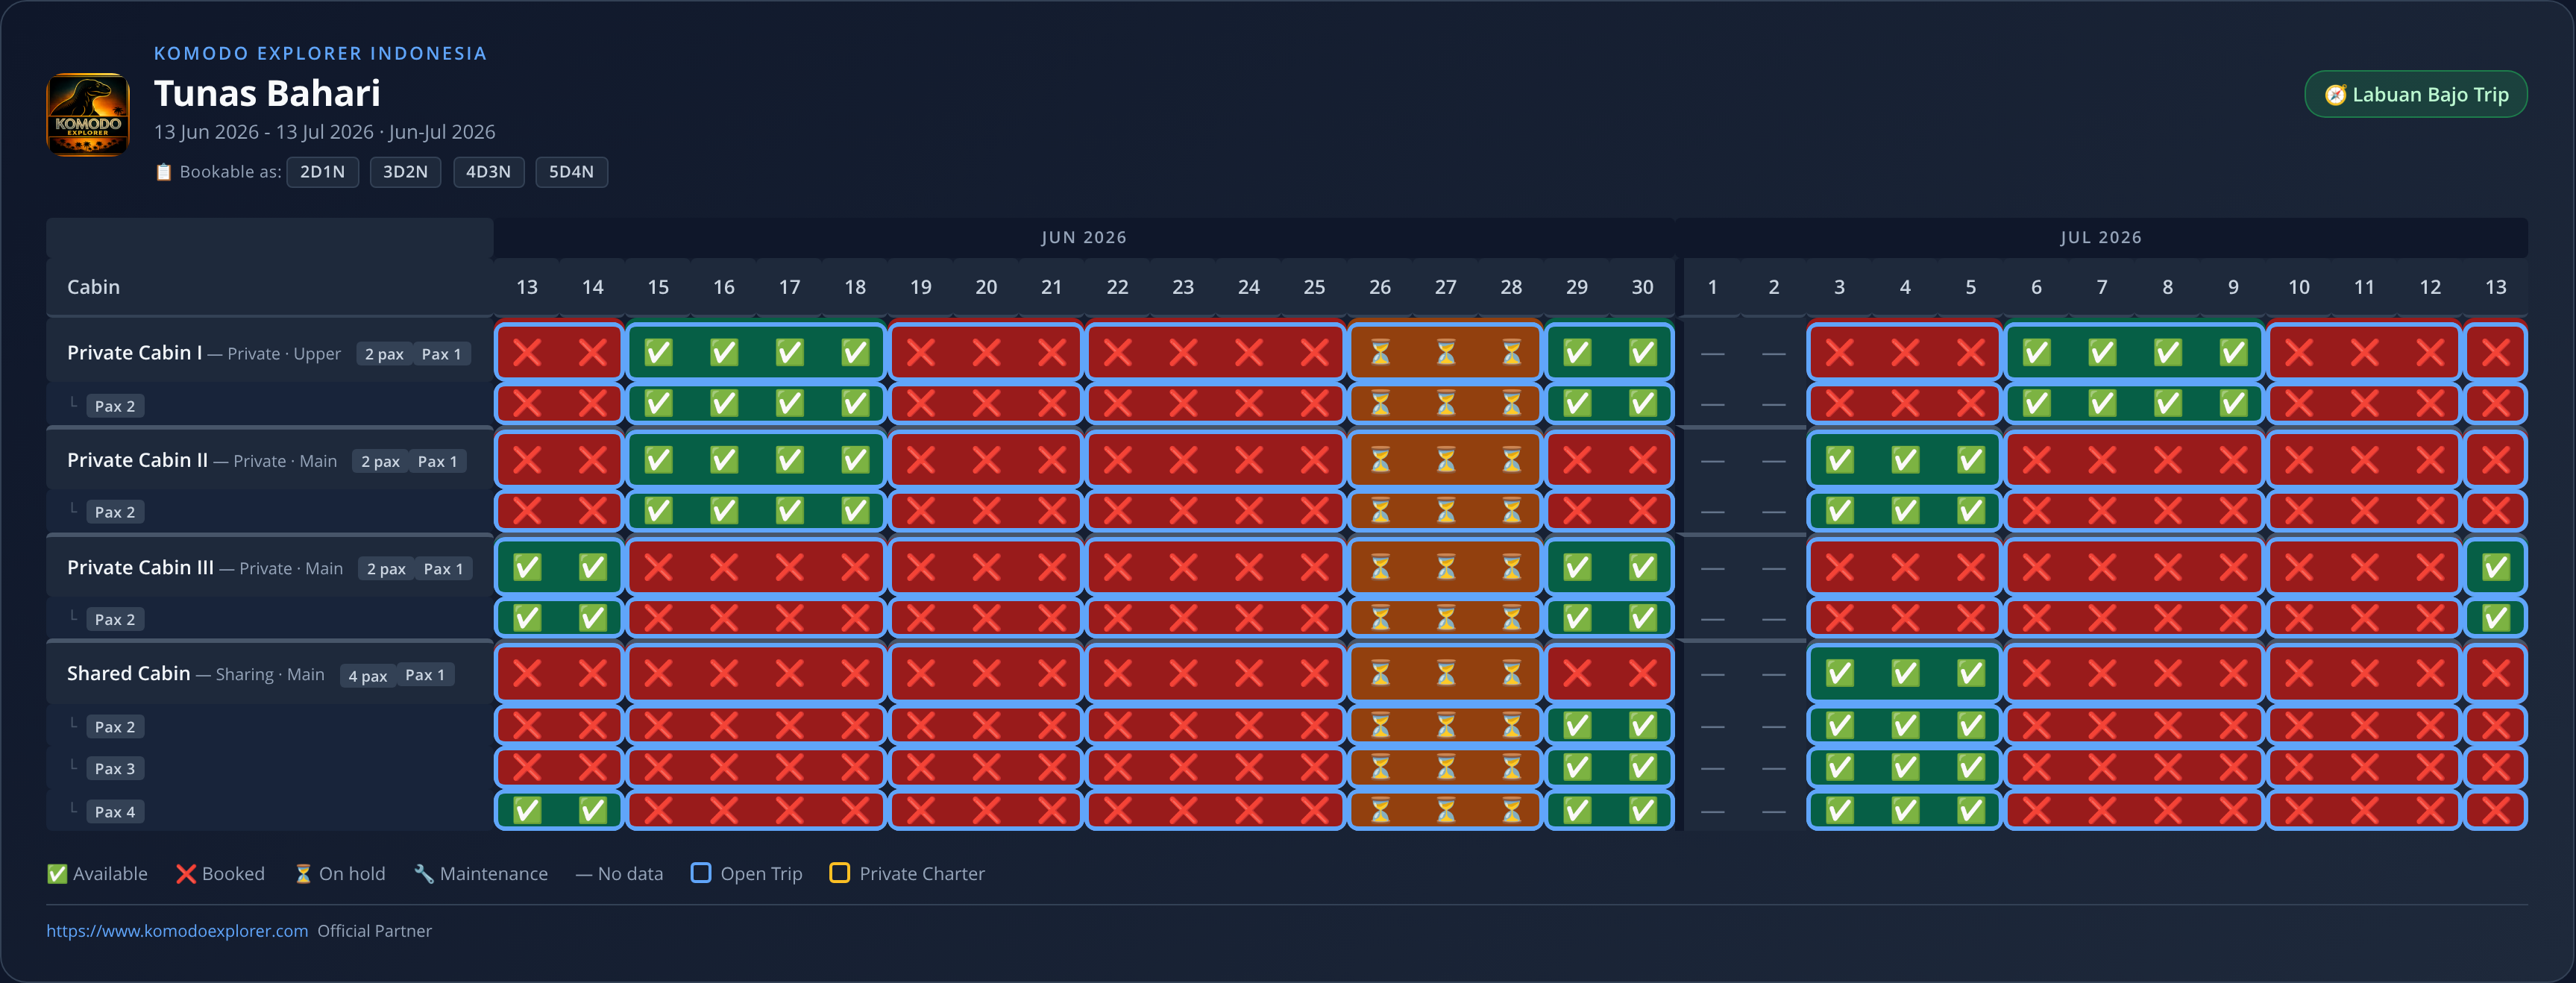
Task: Click the 4 pax badge on Shared Cabin
Action: point(367,676)
